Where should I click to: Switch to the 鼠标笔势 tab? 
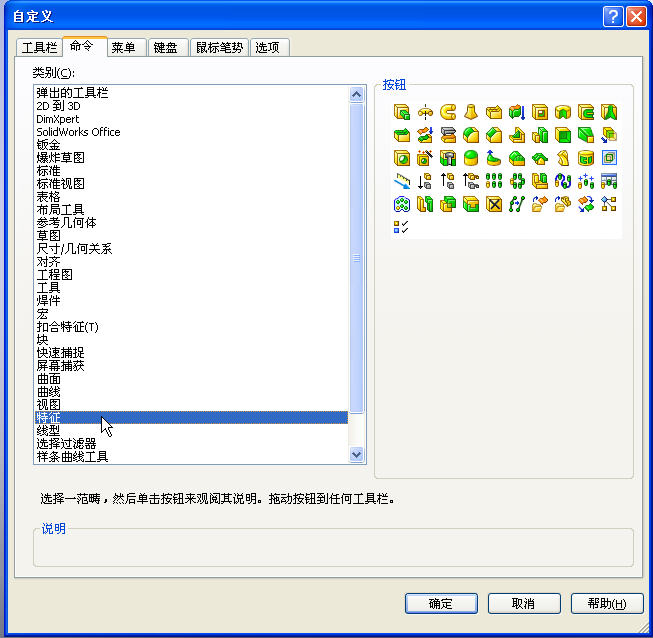tap(219, 47)
